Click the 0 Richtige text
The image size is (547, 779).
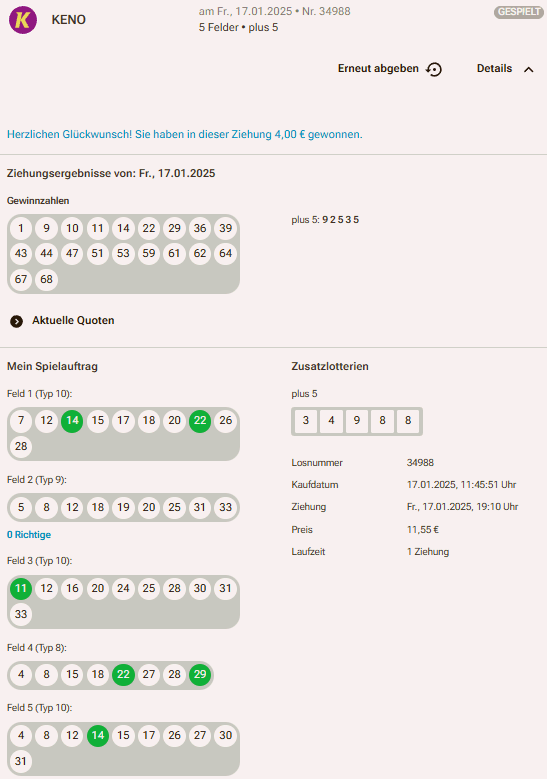29,535
